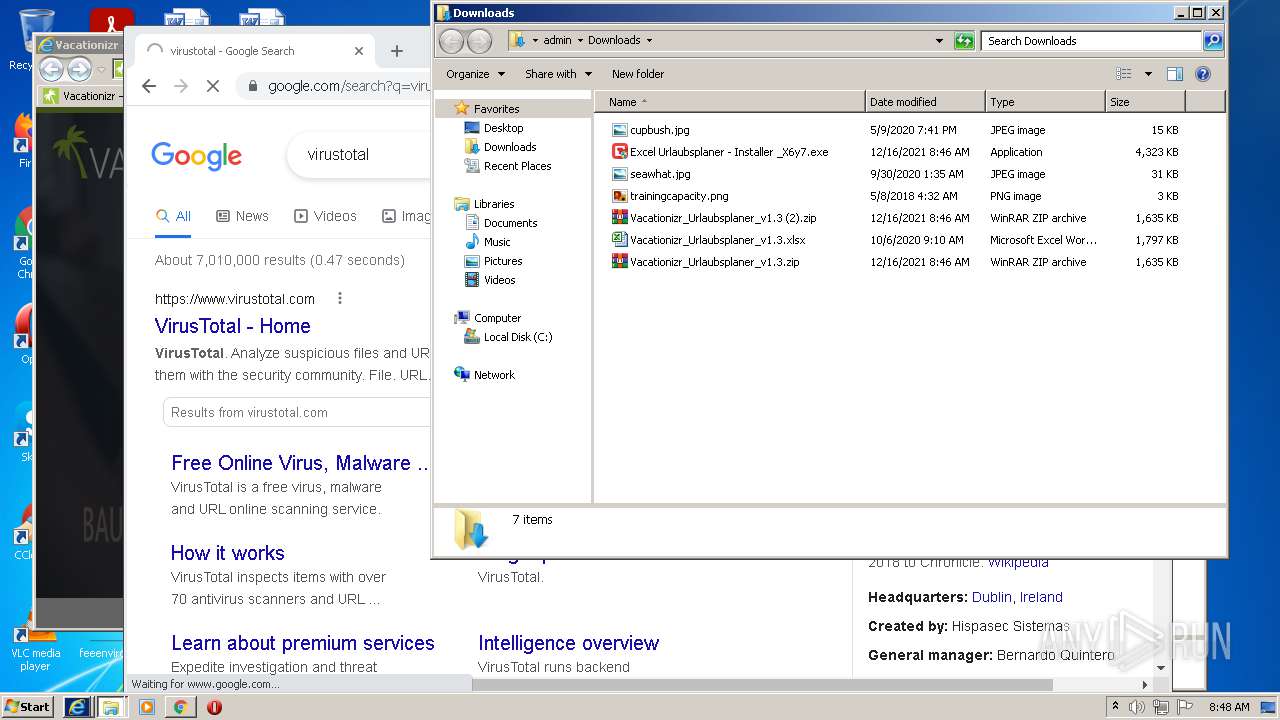The width and height of the screenshot is (1280, 720).
Task: Click the Explorer Back navigation button
Action: (x=452, y=41)
